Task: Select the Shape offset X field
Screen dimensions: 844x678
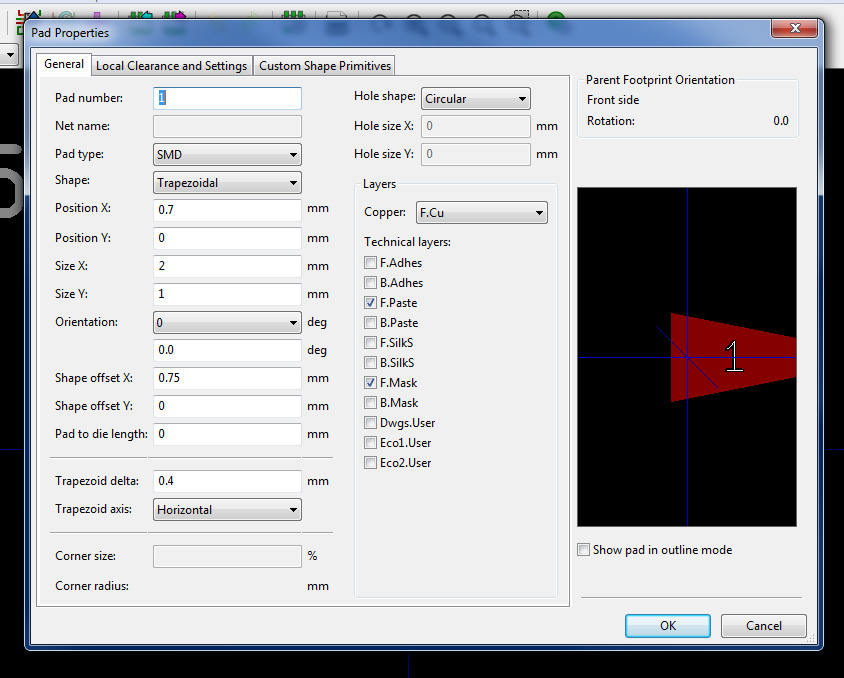Action: 227,378
